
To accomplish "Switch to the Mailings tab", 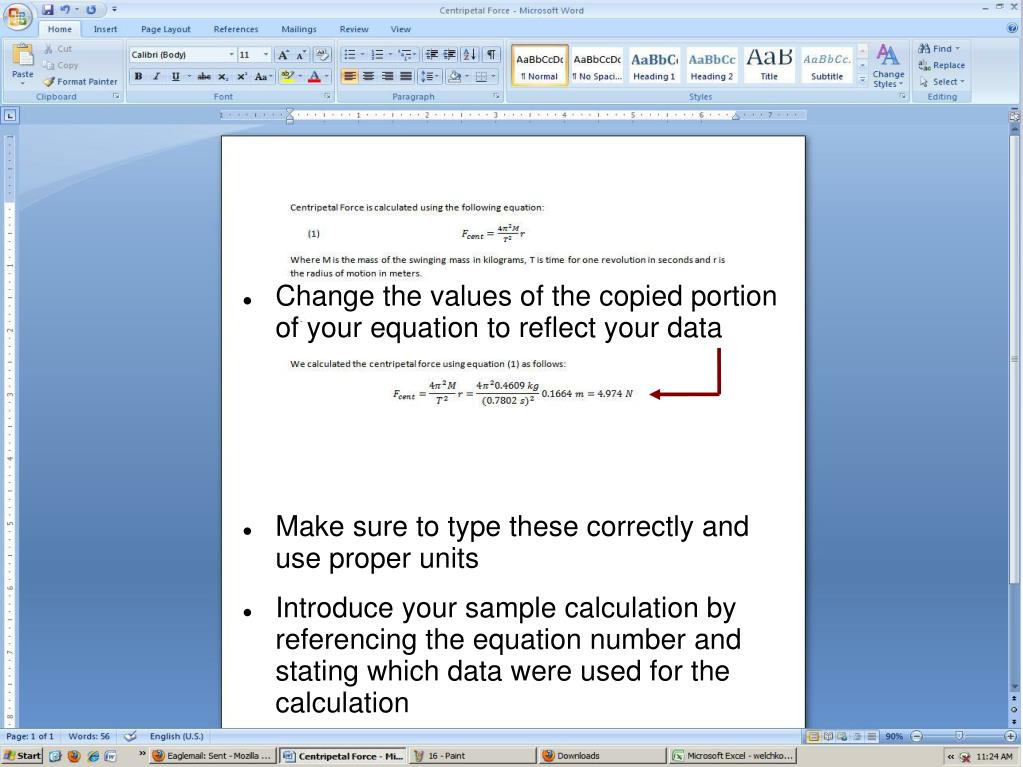I will pyautogui.click(x=299, y=29).
